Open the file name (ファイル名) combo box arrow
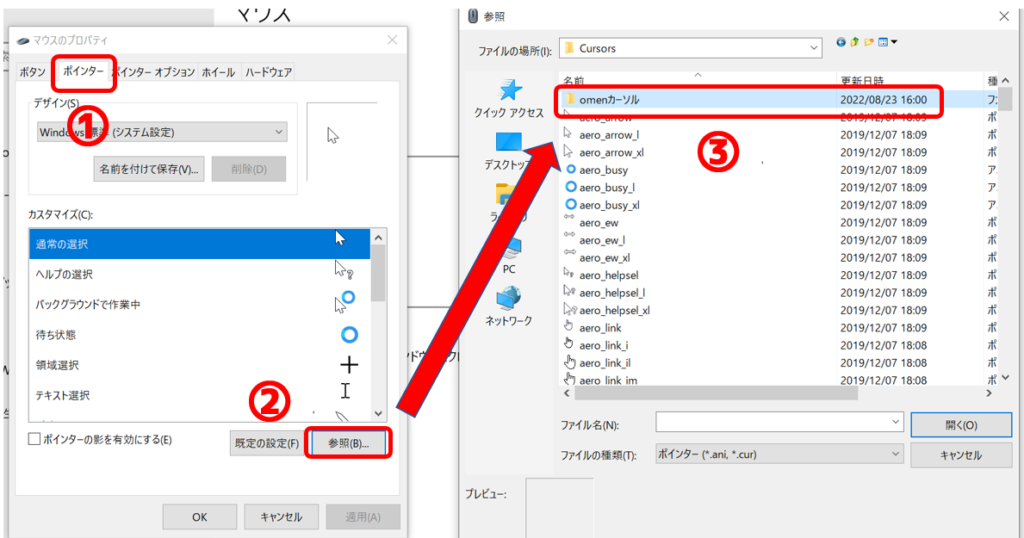This screenshot has width=1024, height=538. (895, 422)
